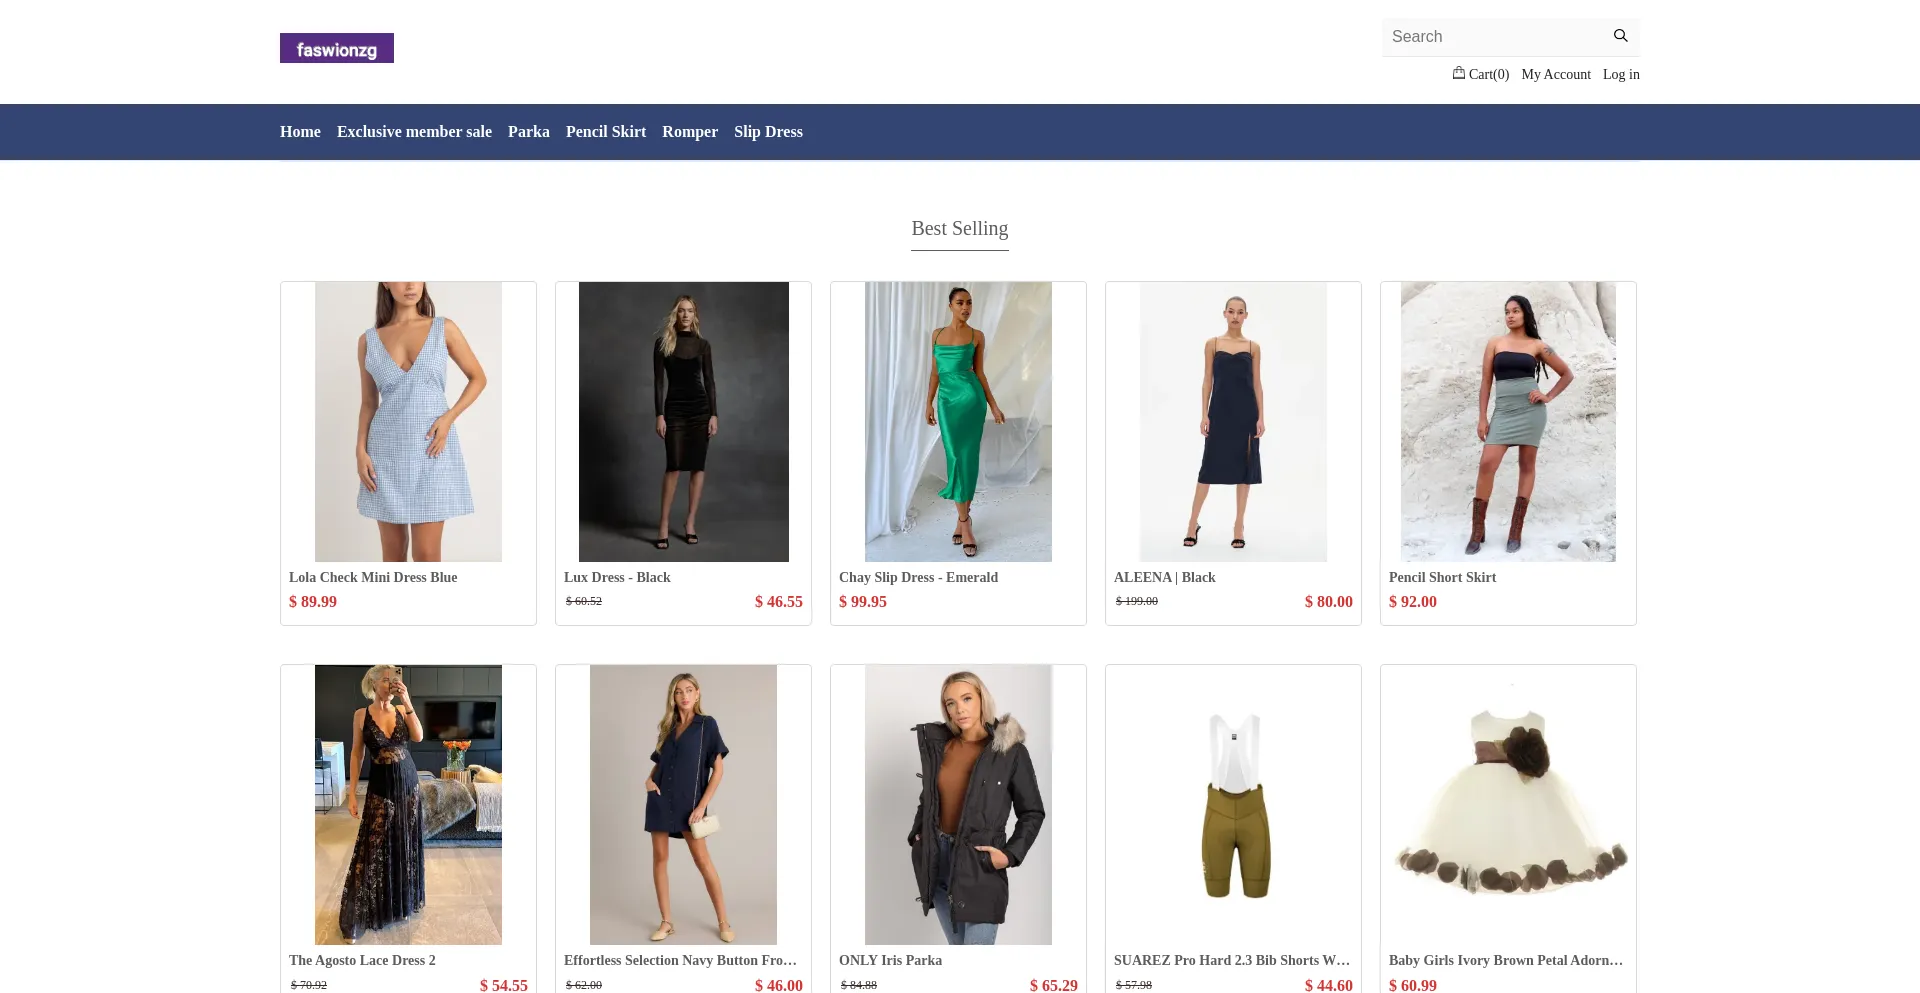
Task: Select the Log in link
Action: [1620, 74]
